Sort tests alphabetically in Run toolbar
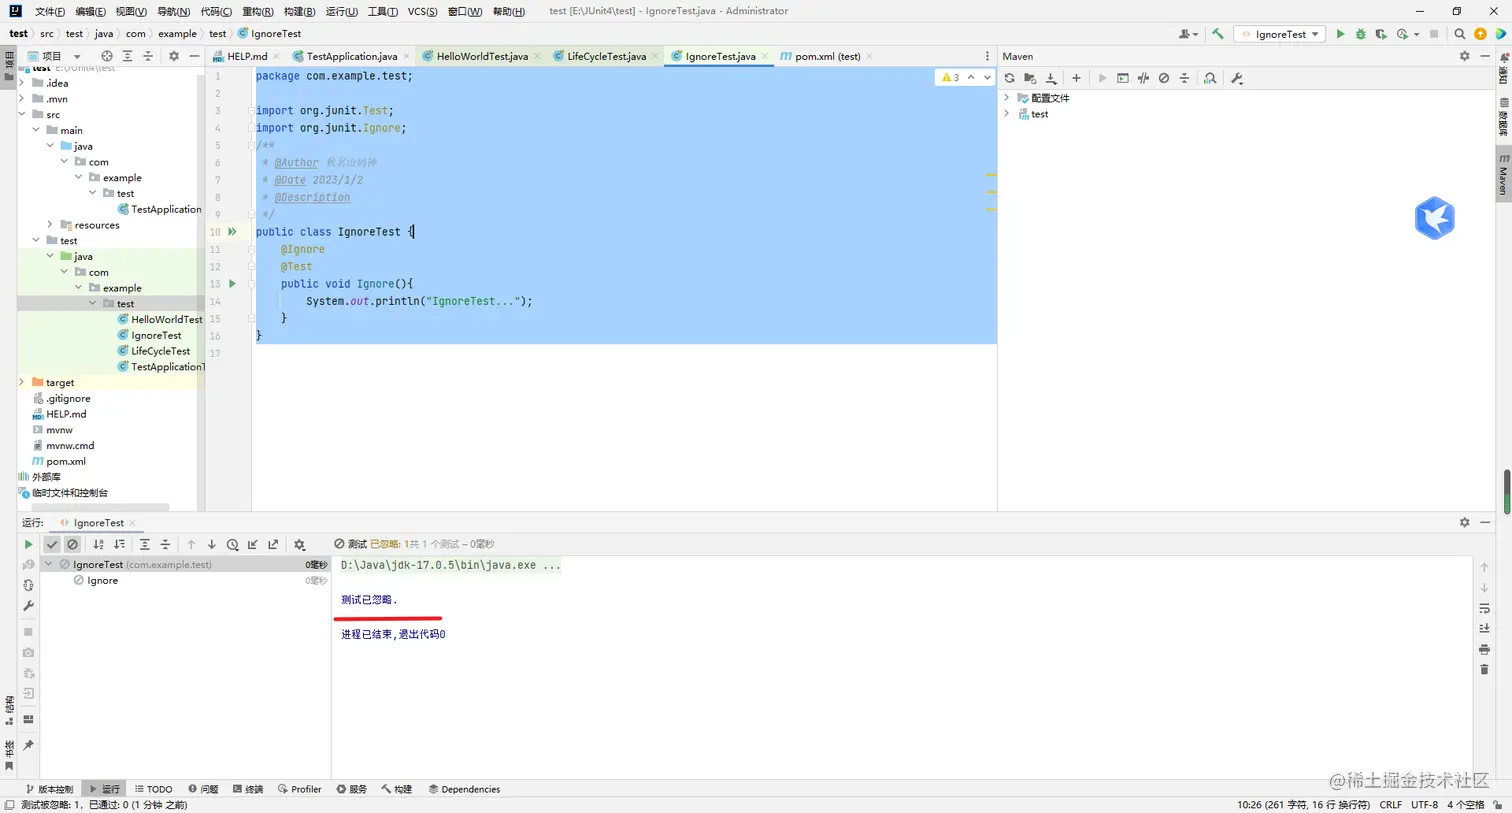This screenshot has width=1512, height=813. point(98,544)
